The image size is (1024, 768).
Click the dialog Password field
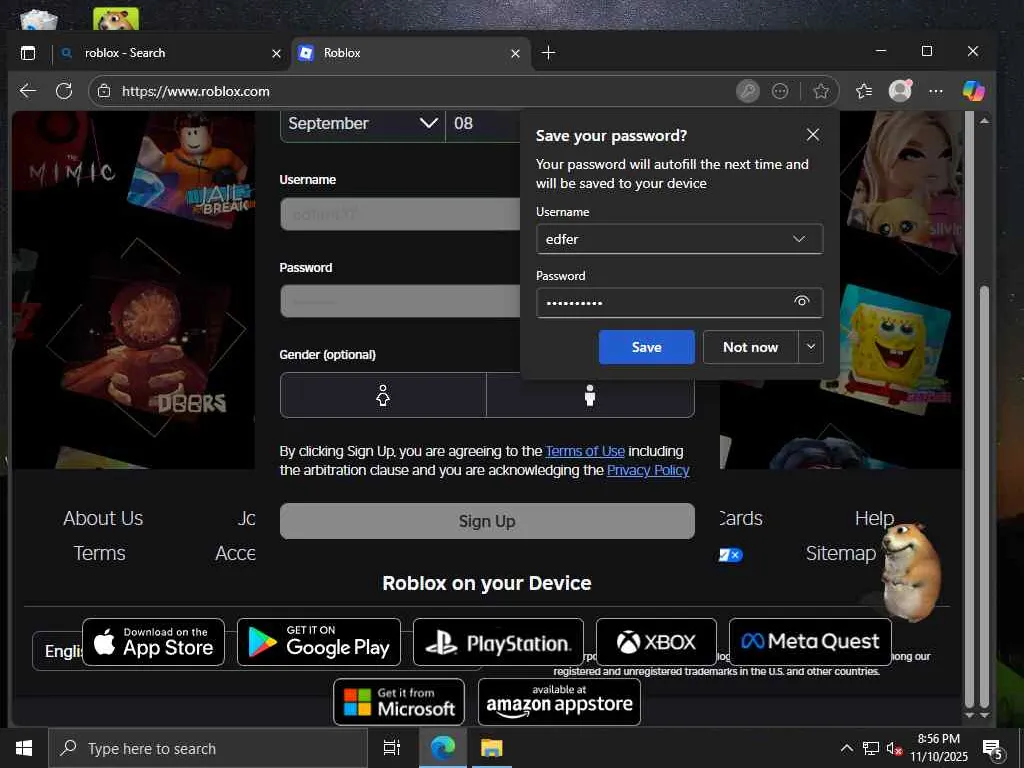point(679,302)
